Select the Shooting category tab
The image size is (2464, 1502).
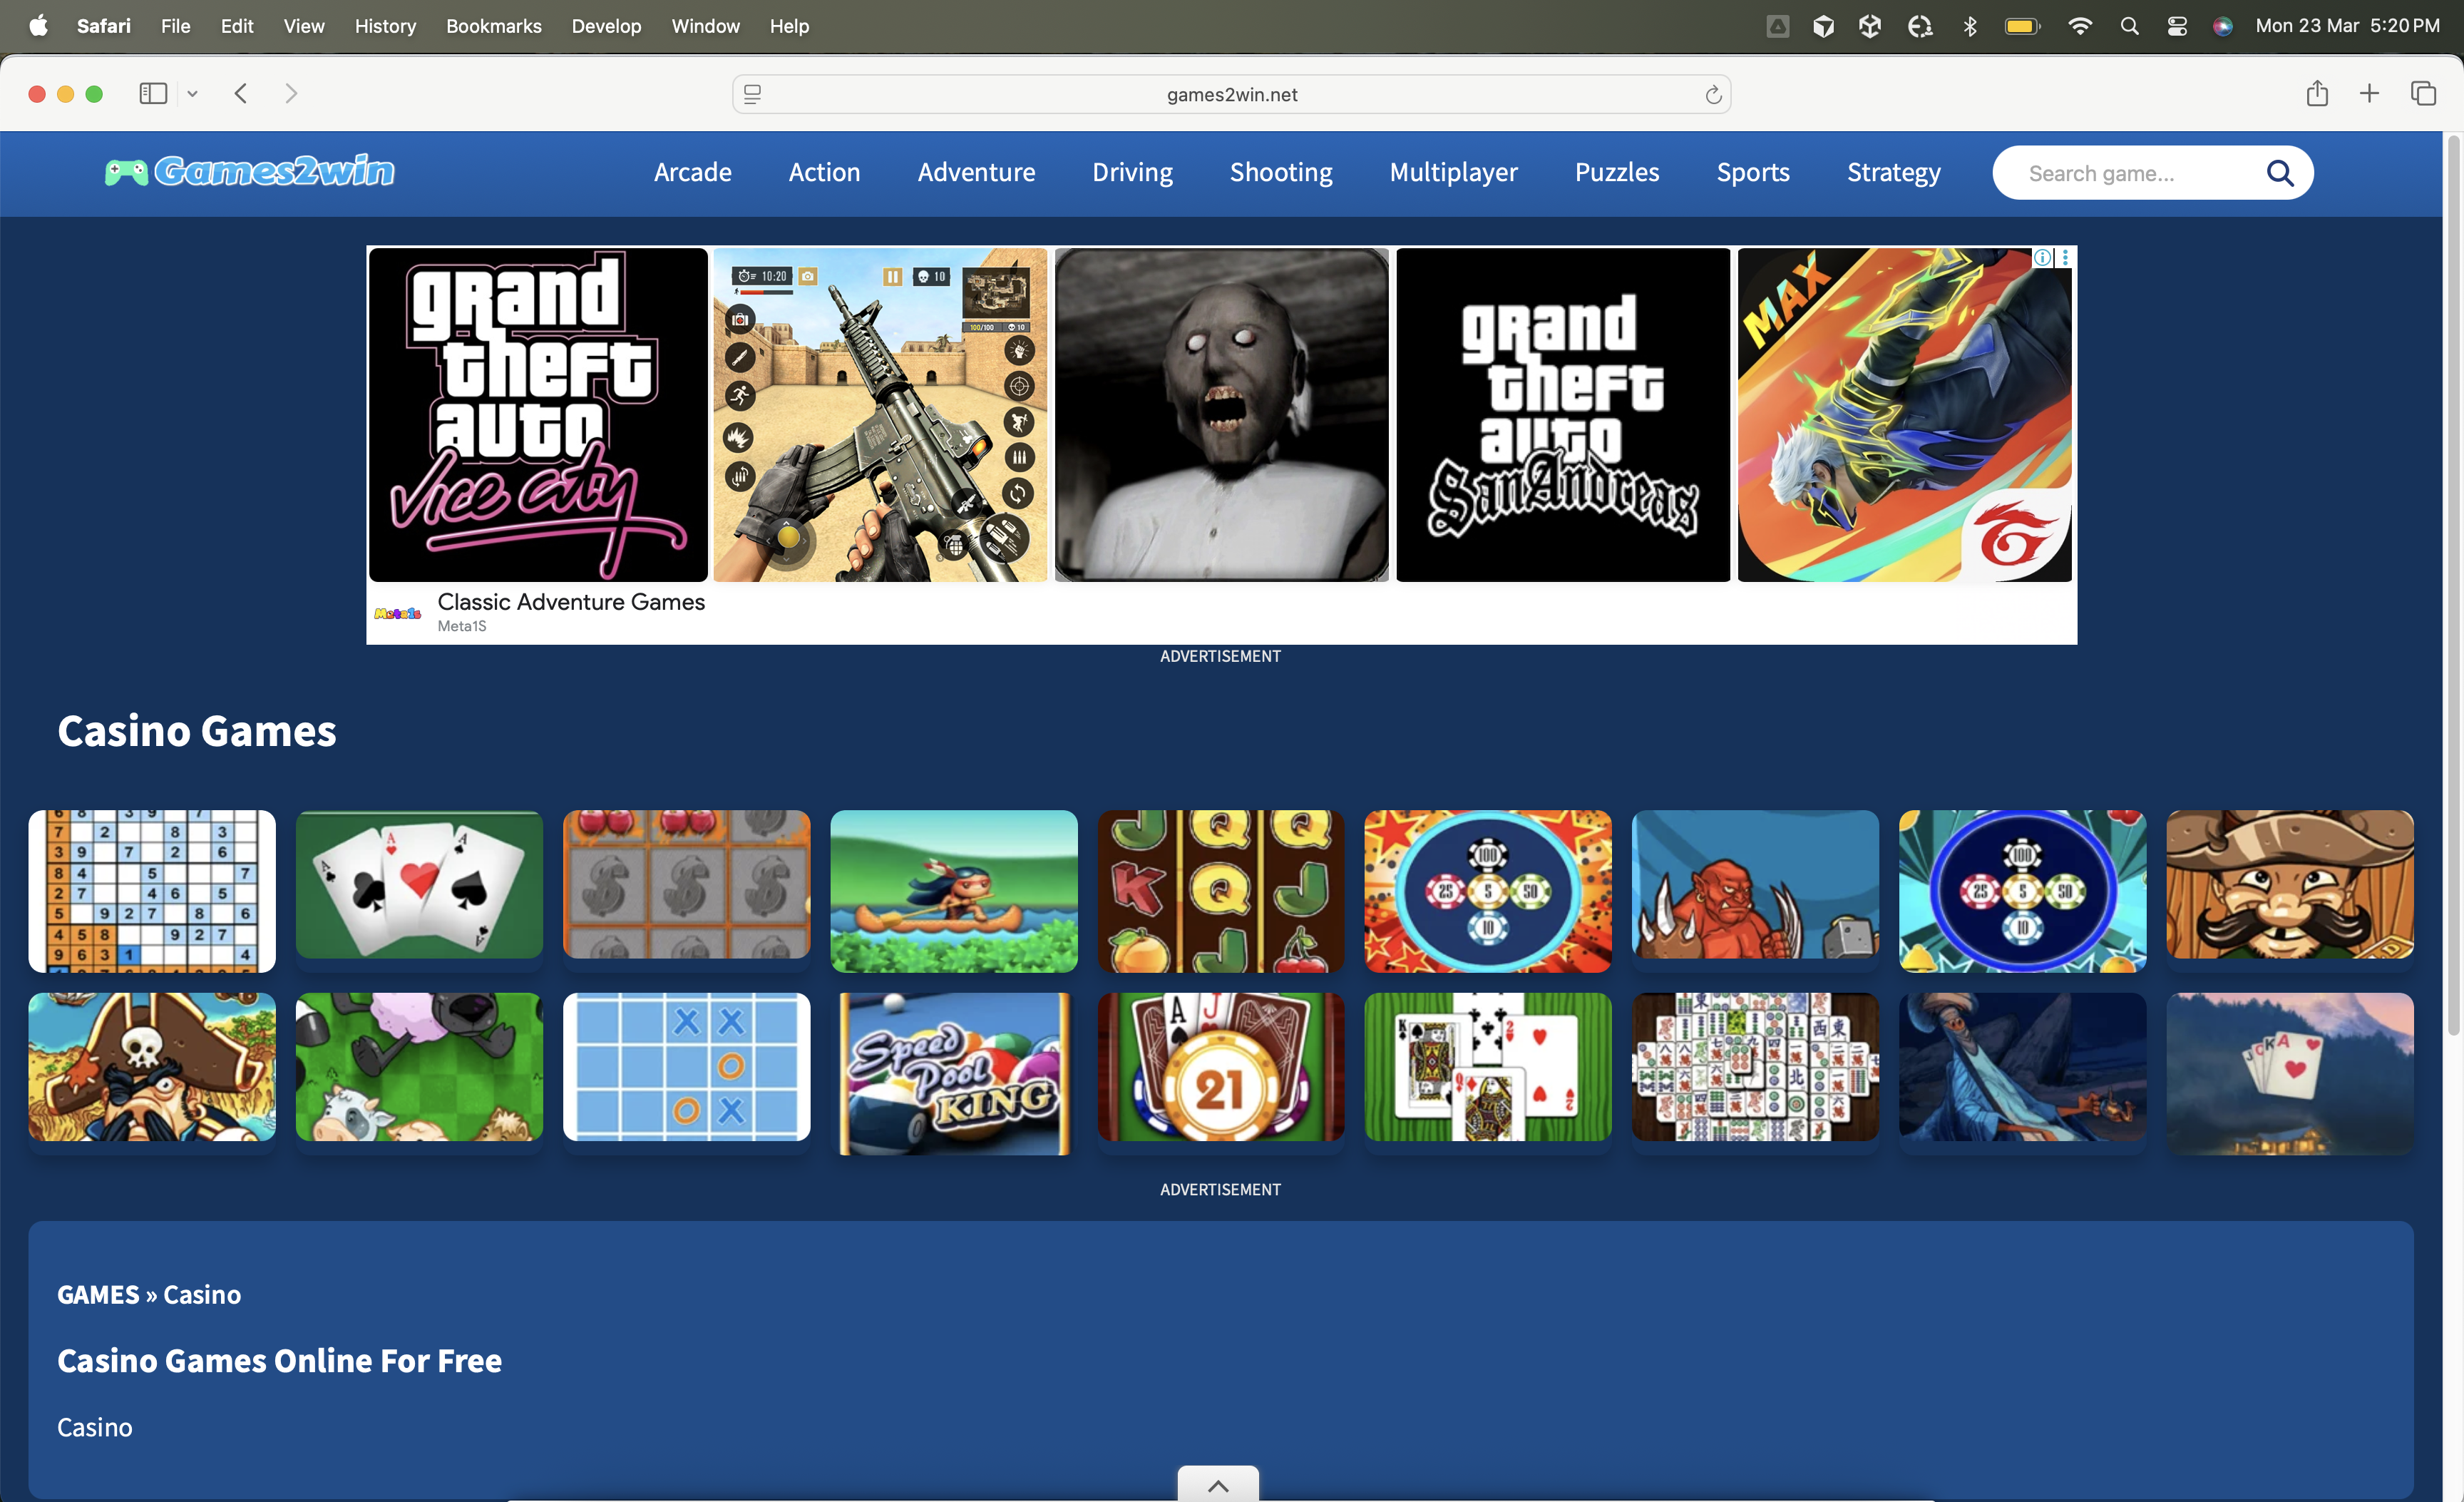click(x=1280, y=172)
